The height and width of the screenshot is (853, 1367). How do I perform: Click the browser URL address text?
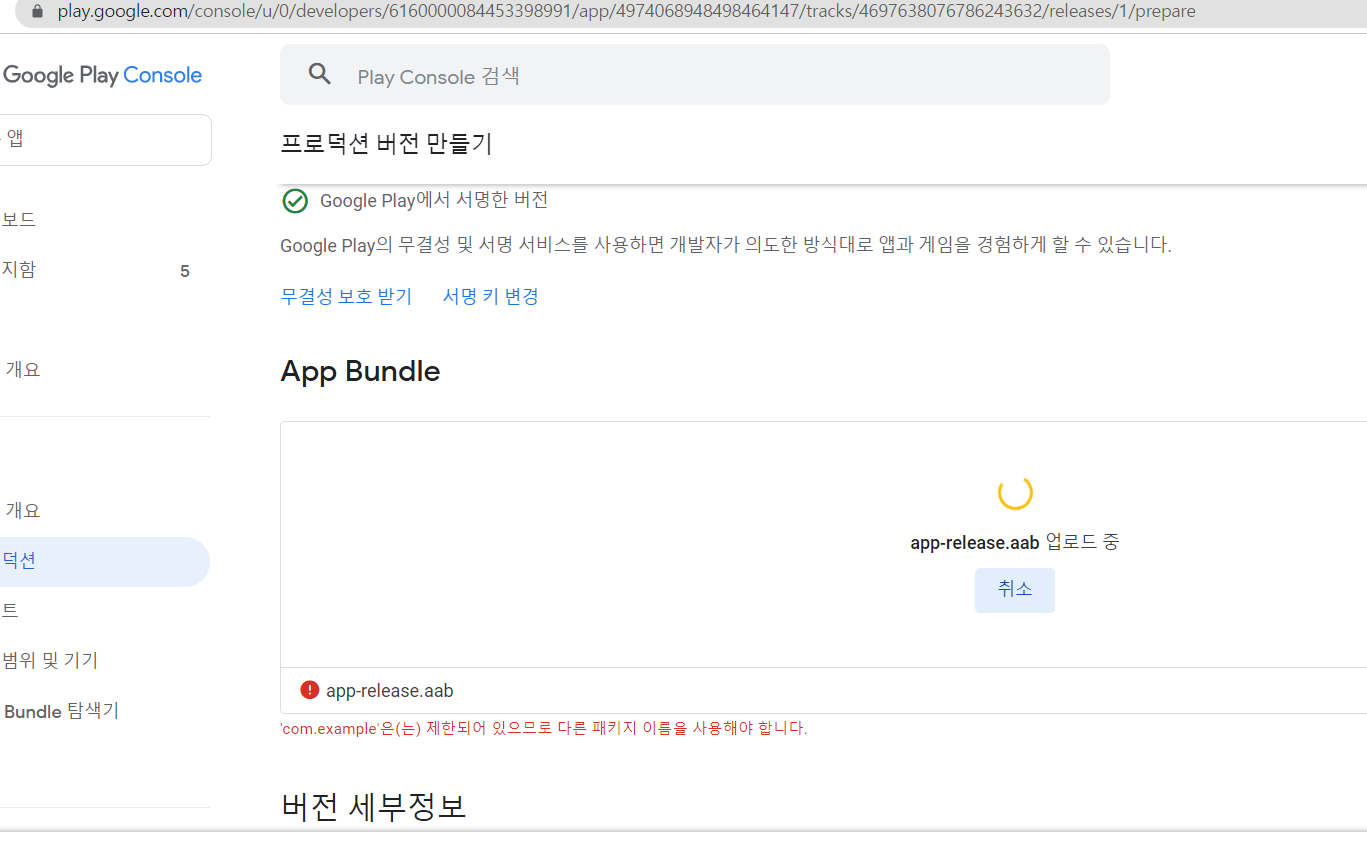tap(627, 12)
